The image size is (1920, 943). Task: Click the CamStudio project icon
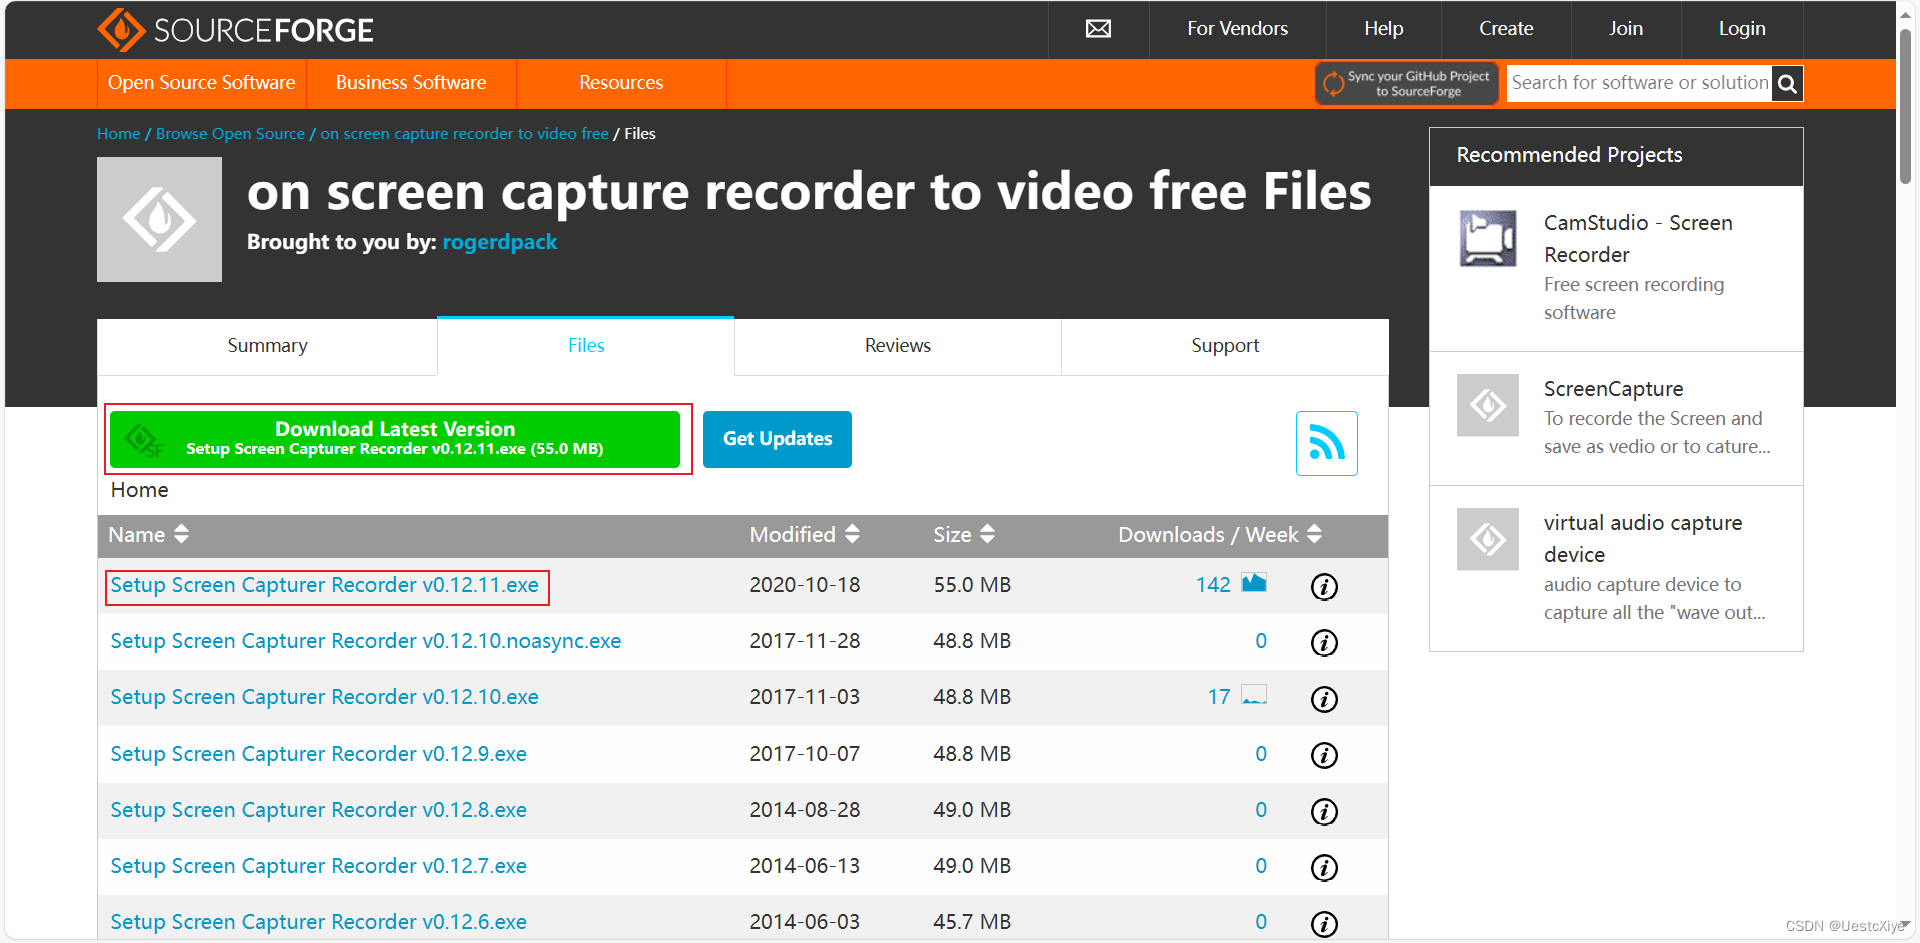point(1487,238)
